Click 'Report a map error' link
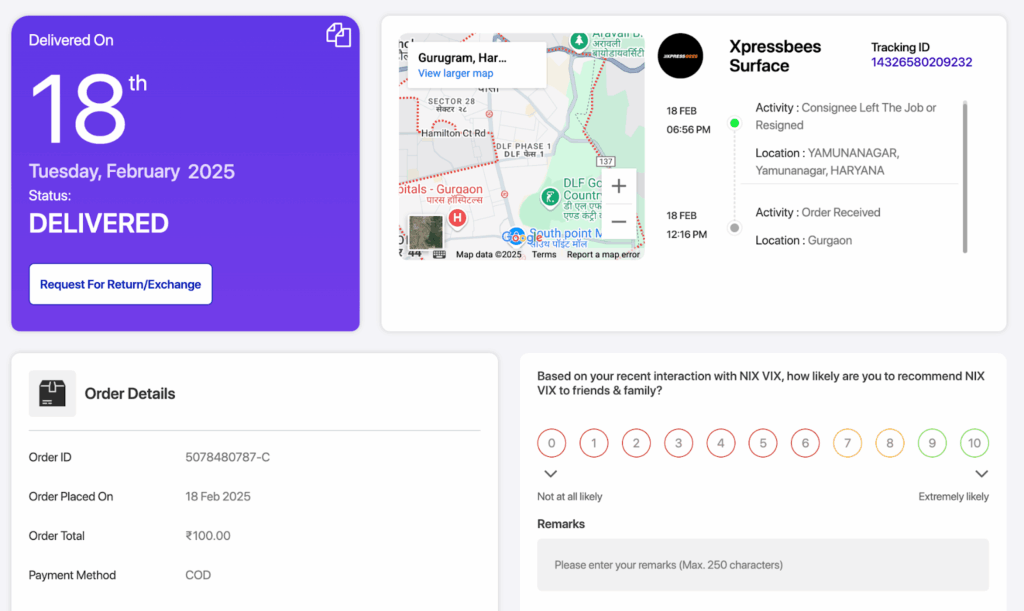This screenshot has width=1024, height=611. click(x=602, y=254)
